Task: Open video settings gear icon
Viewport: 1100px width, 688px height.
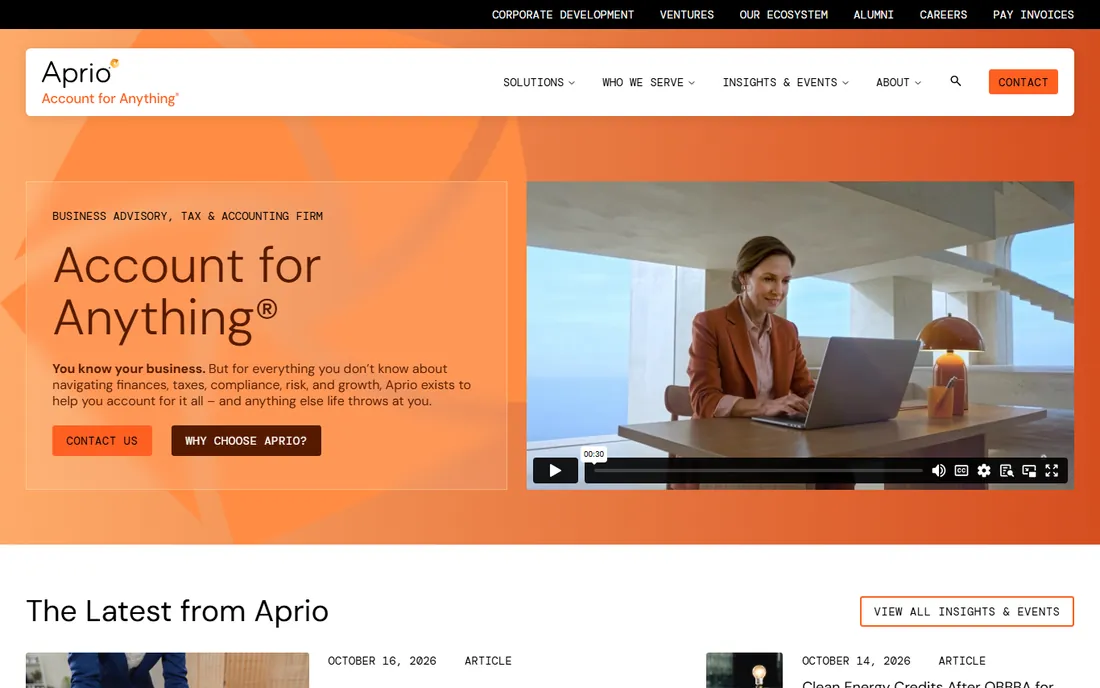Action: click(x=984, y=471)
